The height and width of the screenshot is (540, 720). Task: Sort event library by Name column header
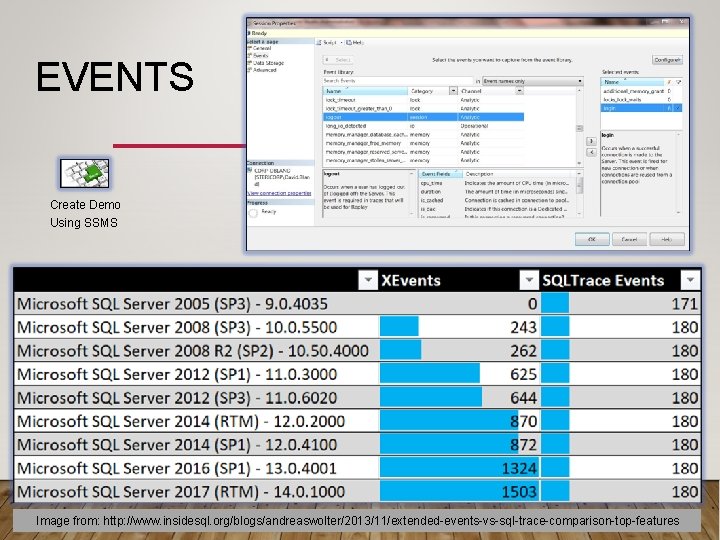(365, 91)
